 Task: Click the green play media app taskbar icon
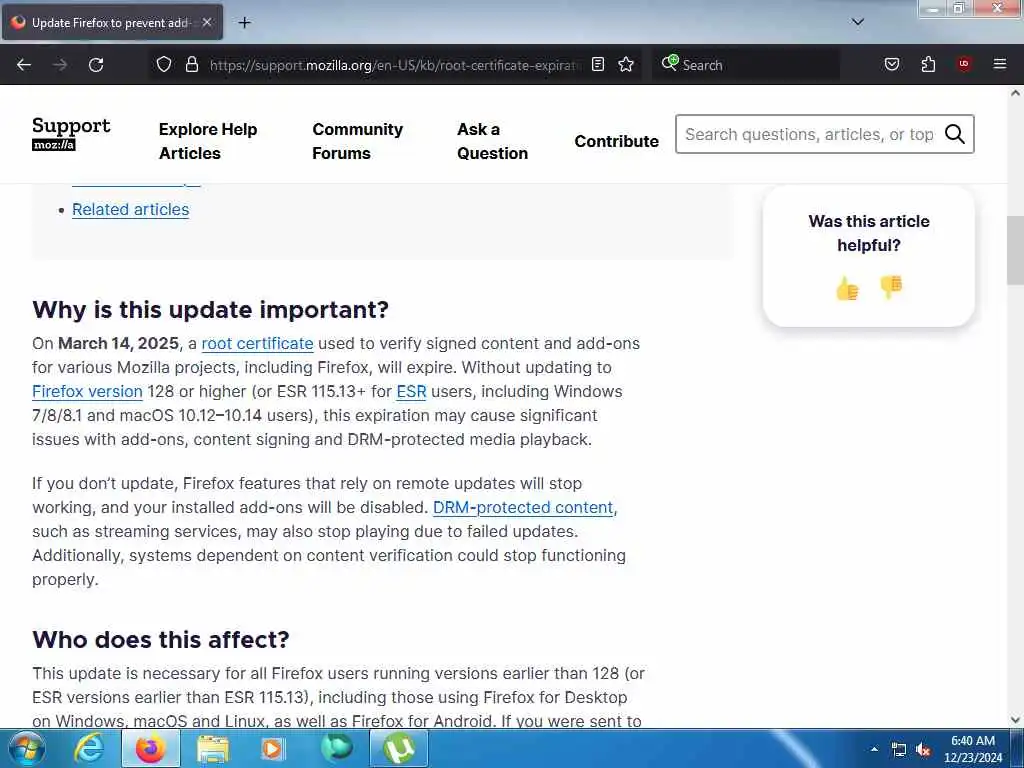[x=336, y=748]
